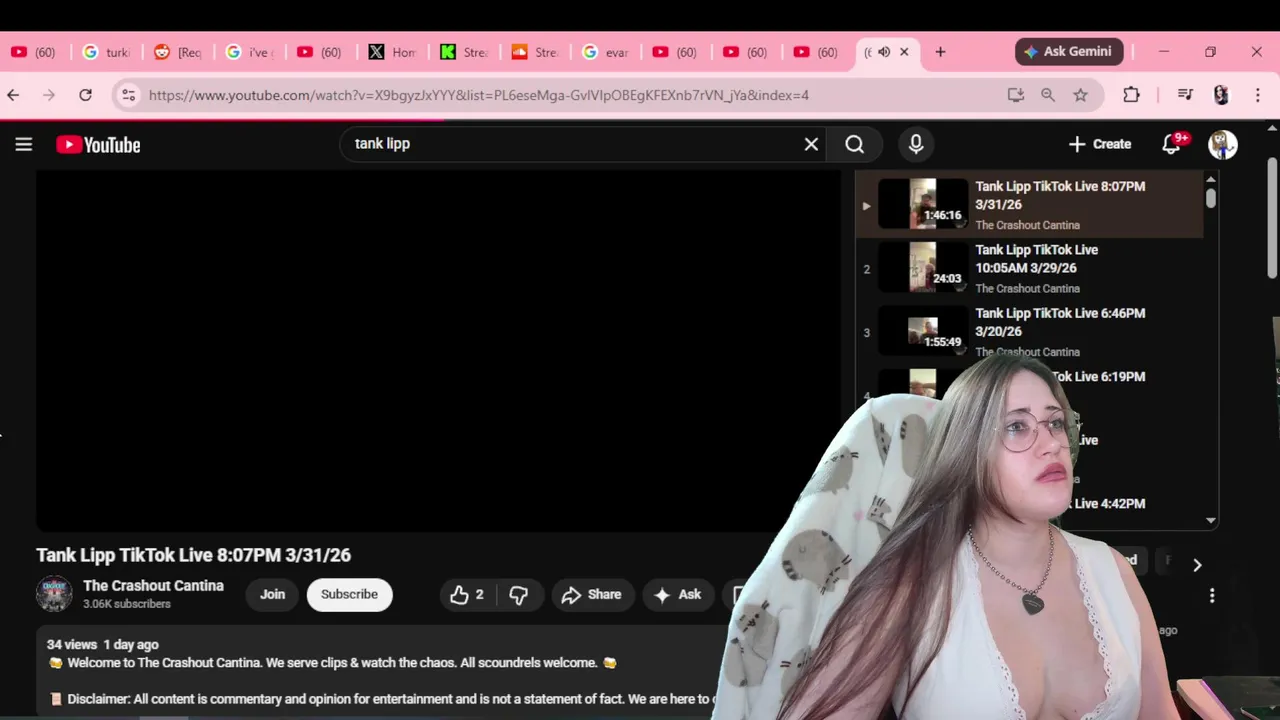Screen dimensions: 1280x720
Task: Like the video with thumbs up
Action: click(x=467, y=594)
